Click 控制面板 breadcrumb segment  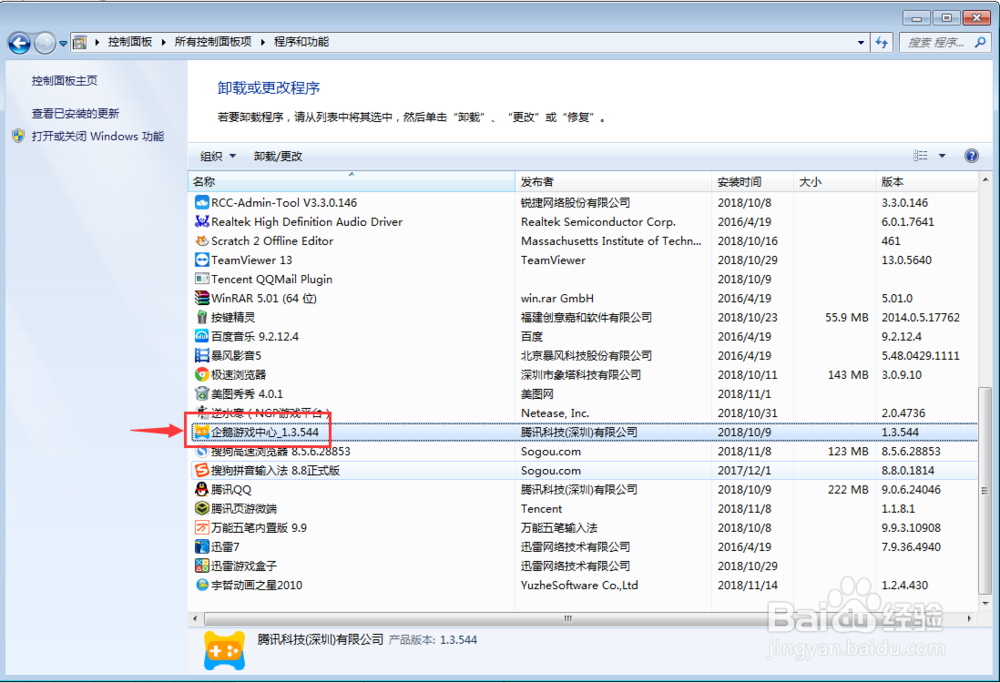coord(130,42)
